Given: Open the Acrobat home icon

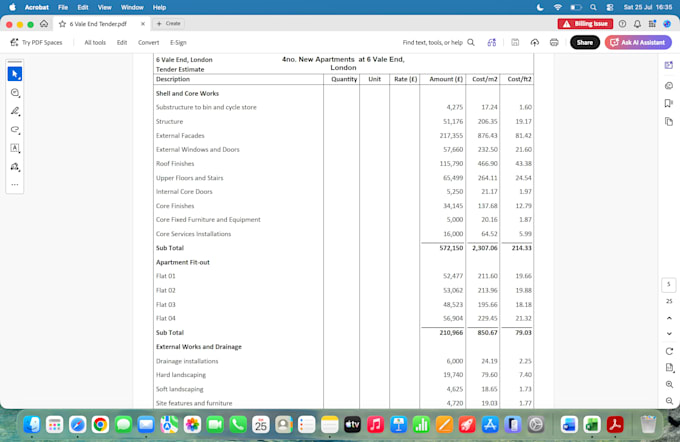Looking at the screenshot, I should click(44, 24).
